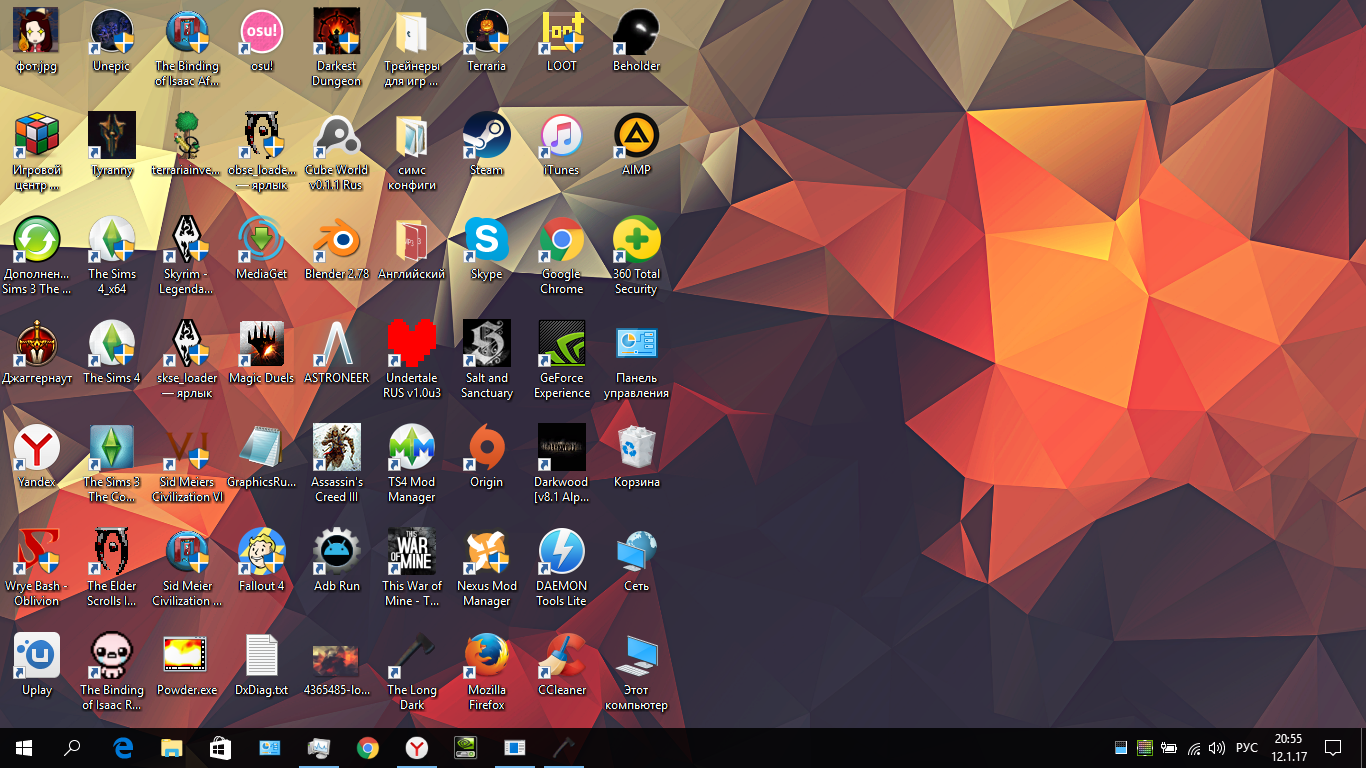Open the симс конфиги folder

click(x=412, y=136)
